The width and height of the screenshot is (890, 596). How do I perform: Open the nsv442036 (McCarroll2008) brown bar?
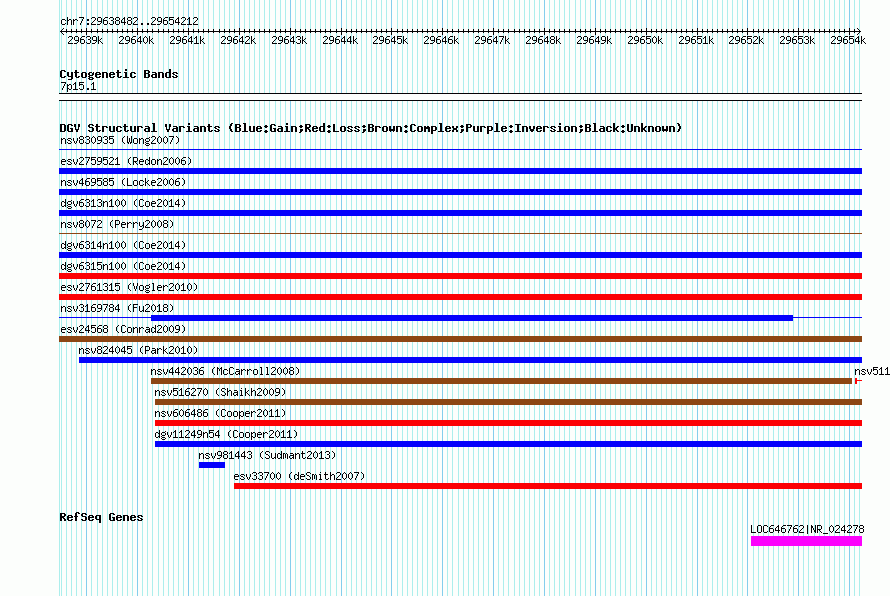pyautogui.click(x=502, y=381)
